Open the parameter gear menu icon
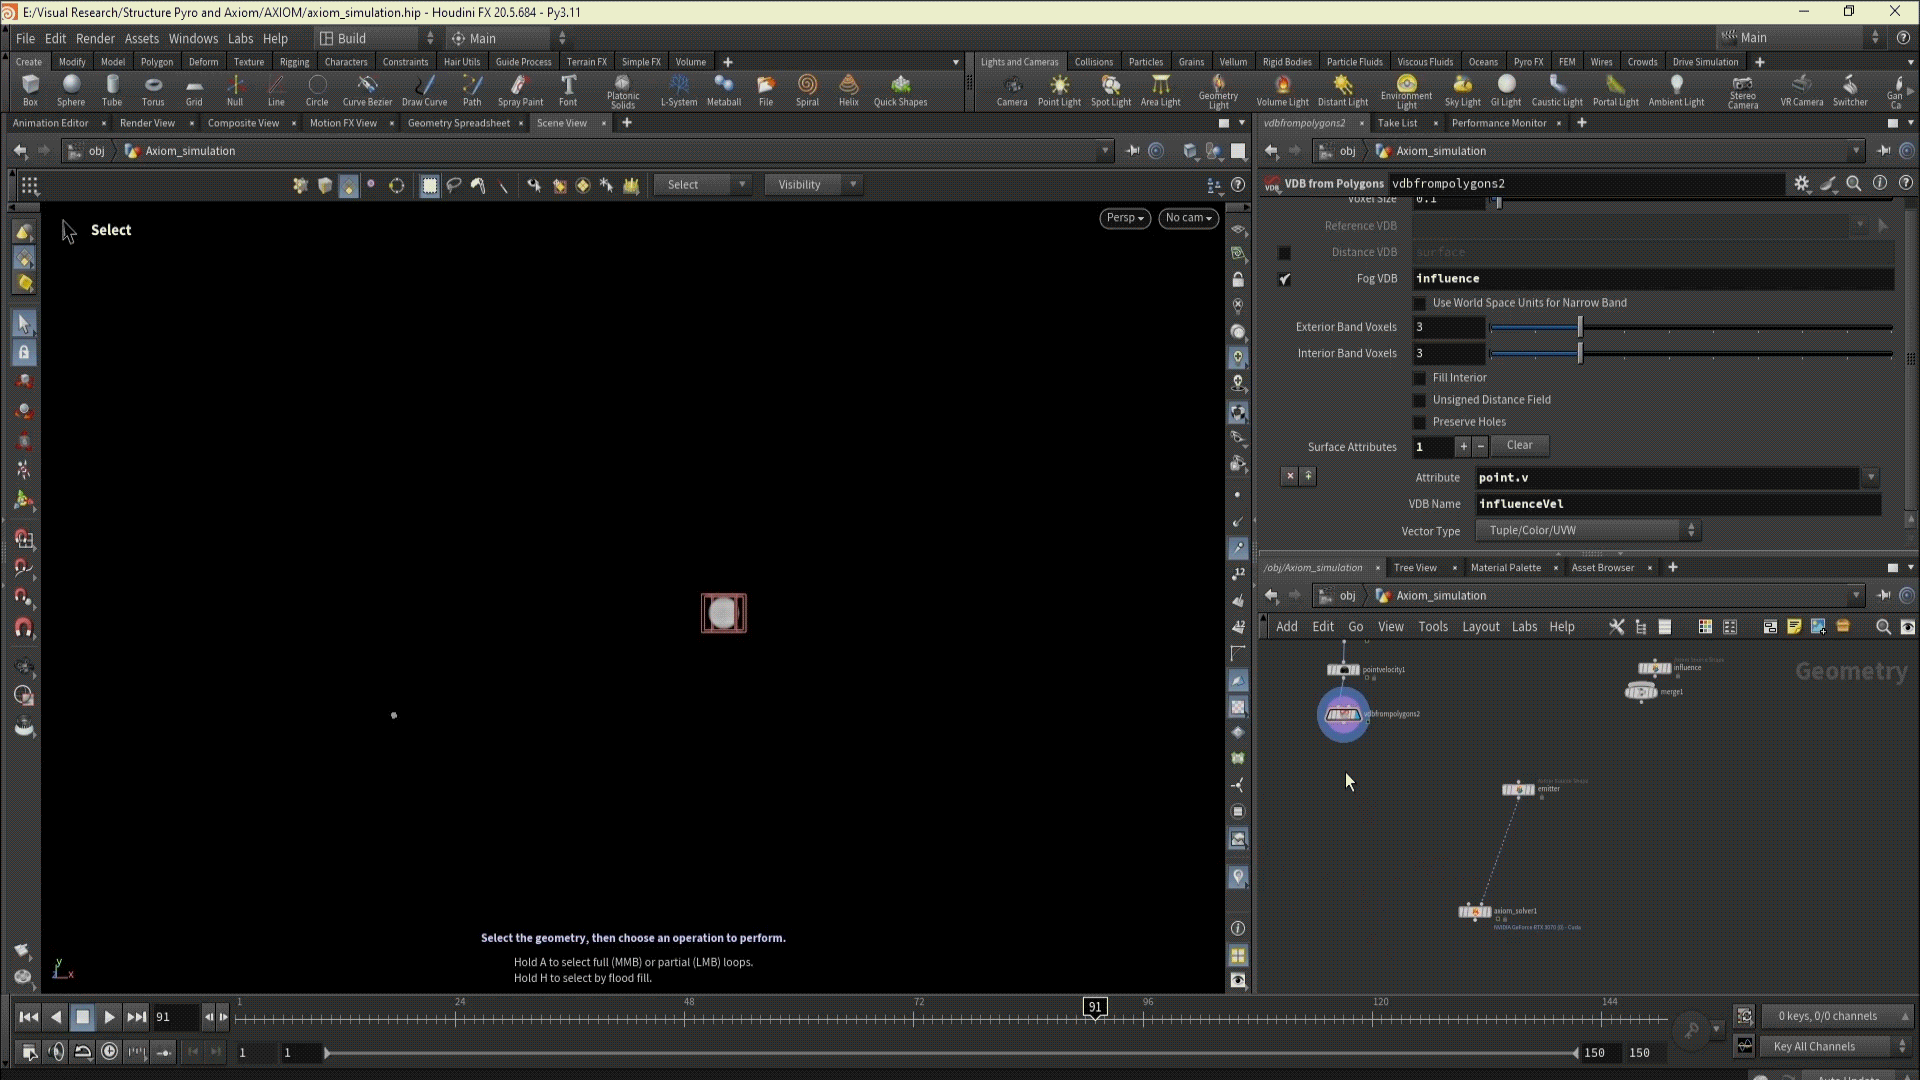The height and width of the screenshot is (1080, 1920). click(x=1802, y=184)
